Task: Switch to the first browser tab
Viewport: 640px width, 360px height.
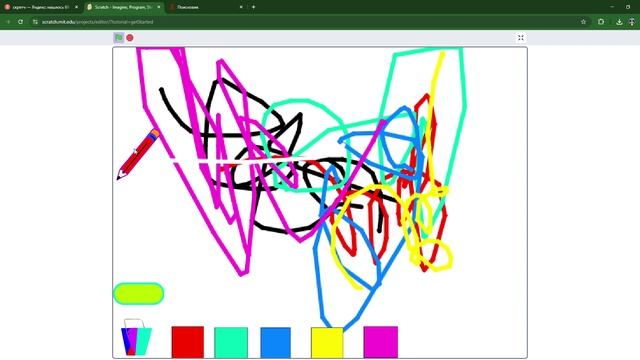Action: pyautogui.click(x=41, y=7)
